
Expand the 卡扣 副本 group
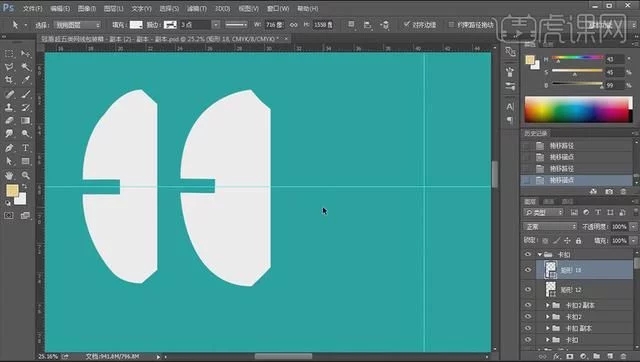[548, 328]
